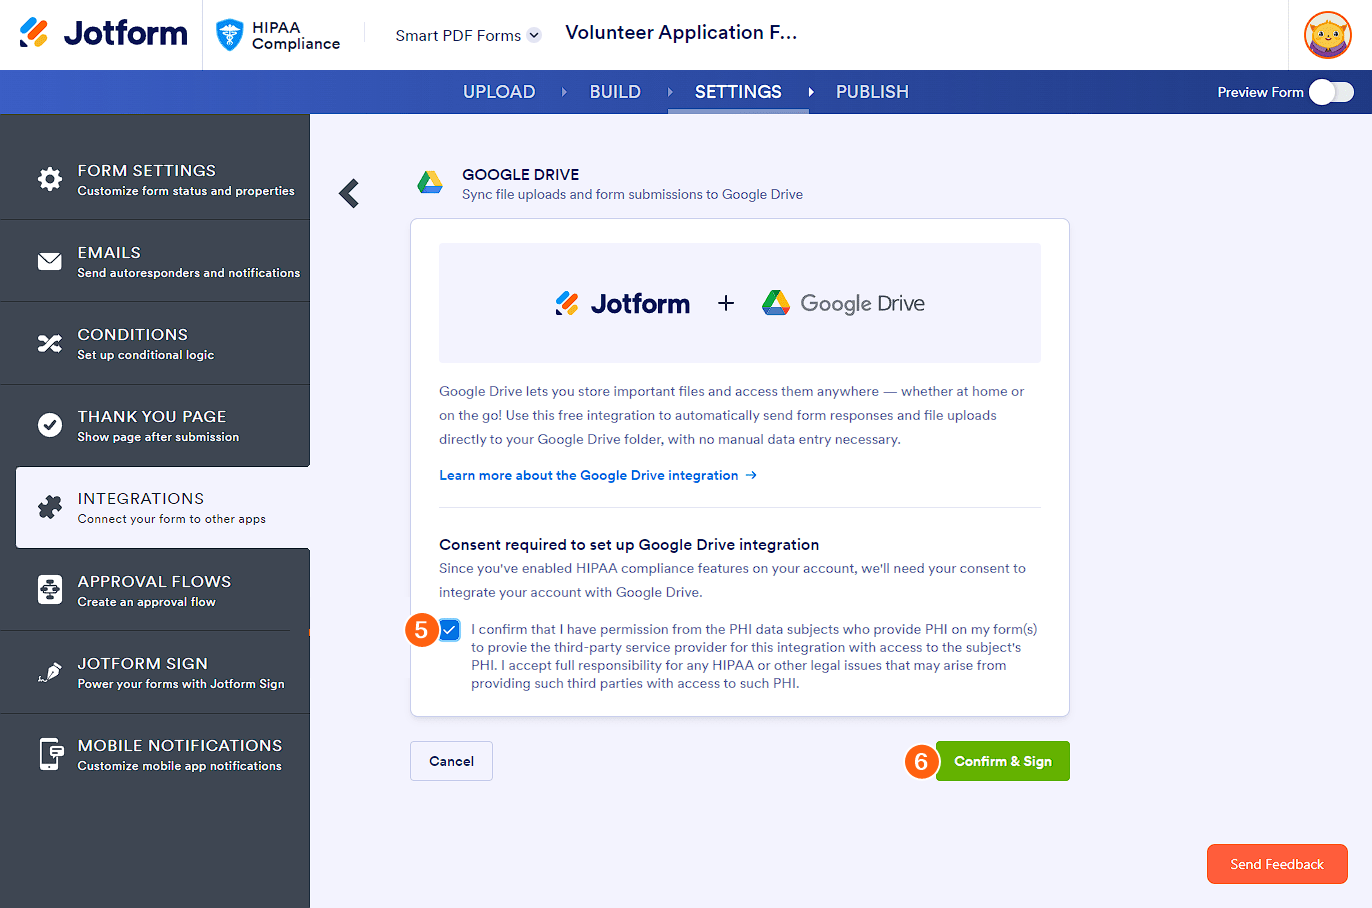Uncheck the PHI consent confirmation checkbox

tap(449, 630)
